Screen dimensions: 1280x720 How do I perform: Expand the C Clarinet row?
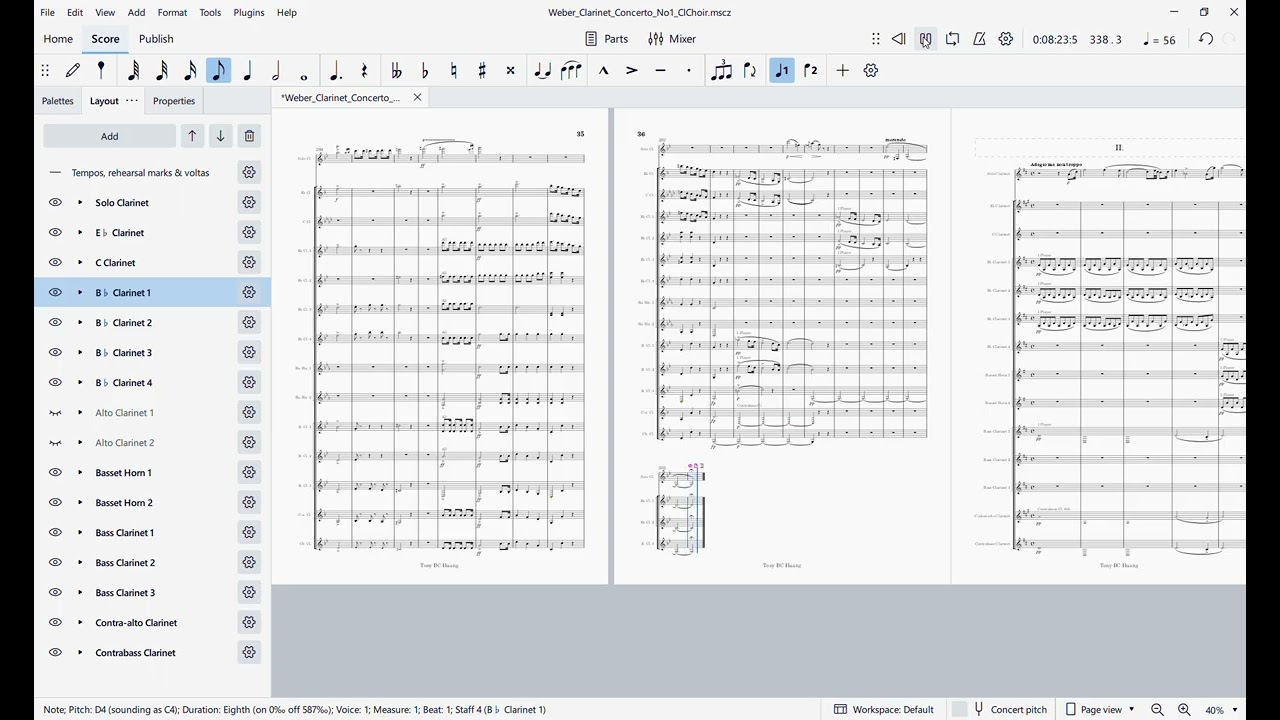(x=80, y=262)
